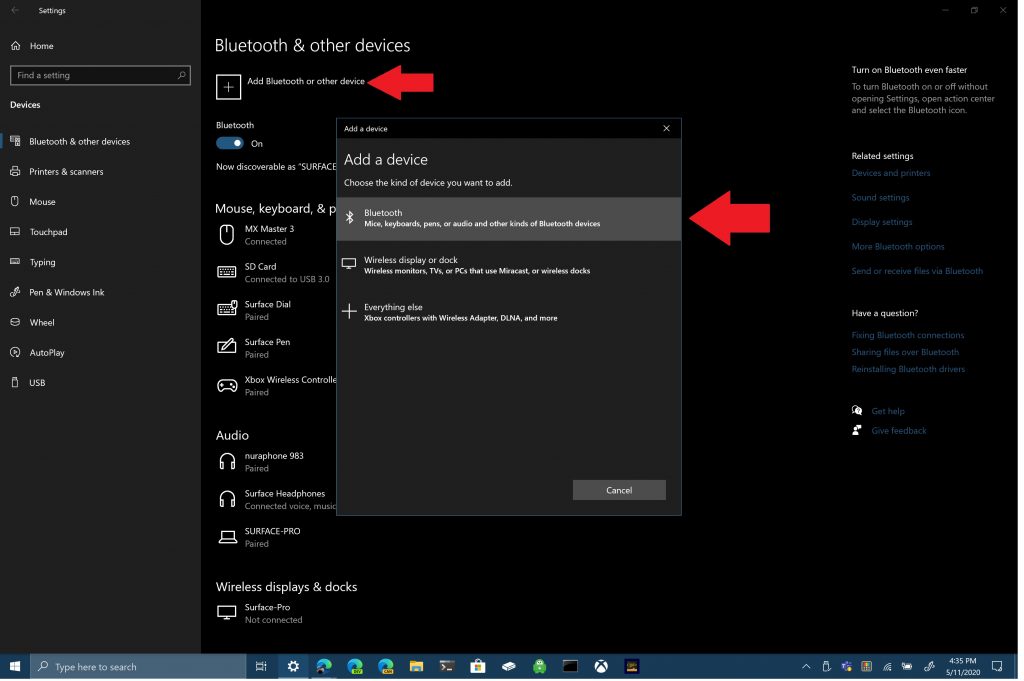The height and width of the screenshot is (681, 1024).
Task: Click the Home icon in Settings sidebar
Action: tap(16, 46)
